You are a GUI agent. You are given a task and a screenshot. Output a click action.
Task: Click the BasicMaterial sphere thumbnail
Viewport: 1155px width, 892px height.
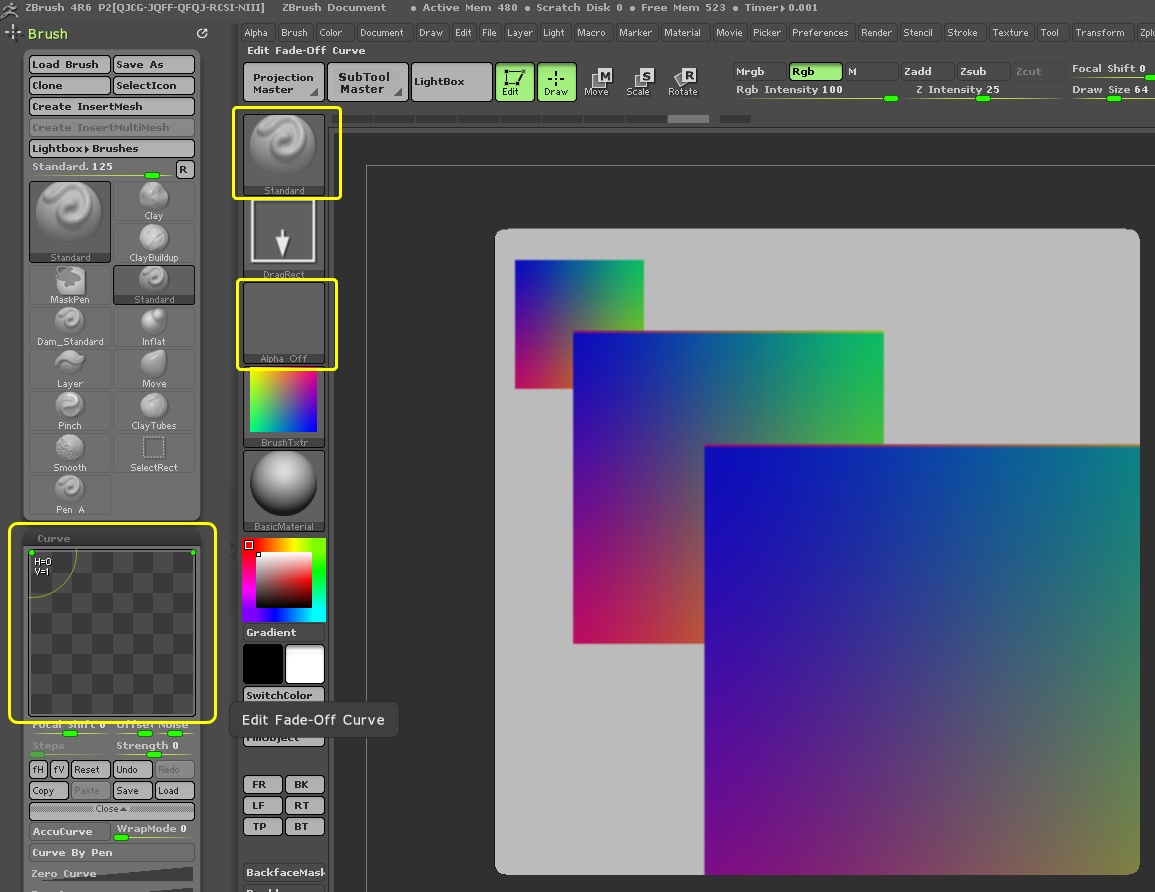point(284,488)
